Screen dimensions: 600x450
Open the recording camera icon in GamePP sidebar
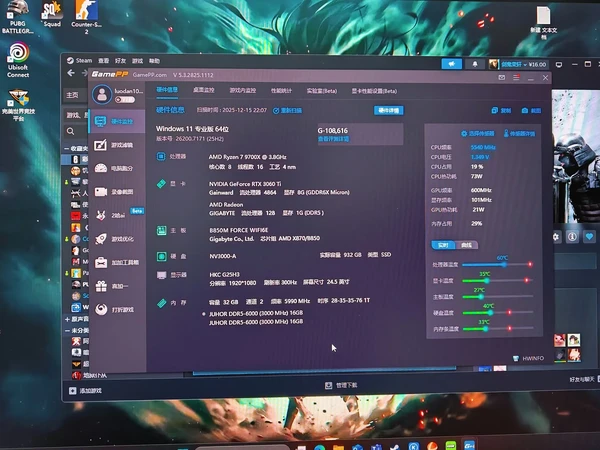(x=101, y=192)
